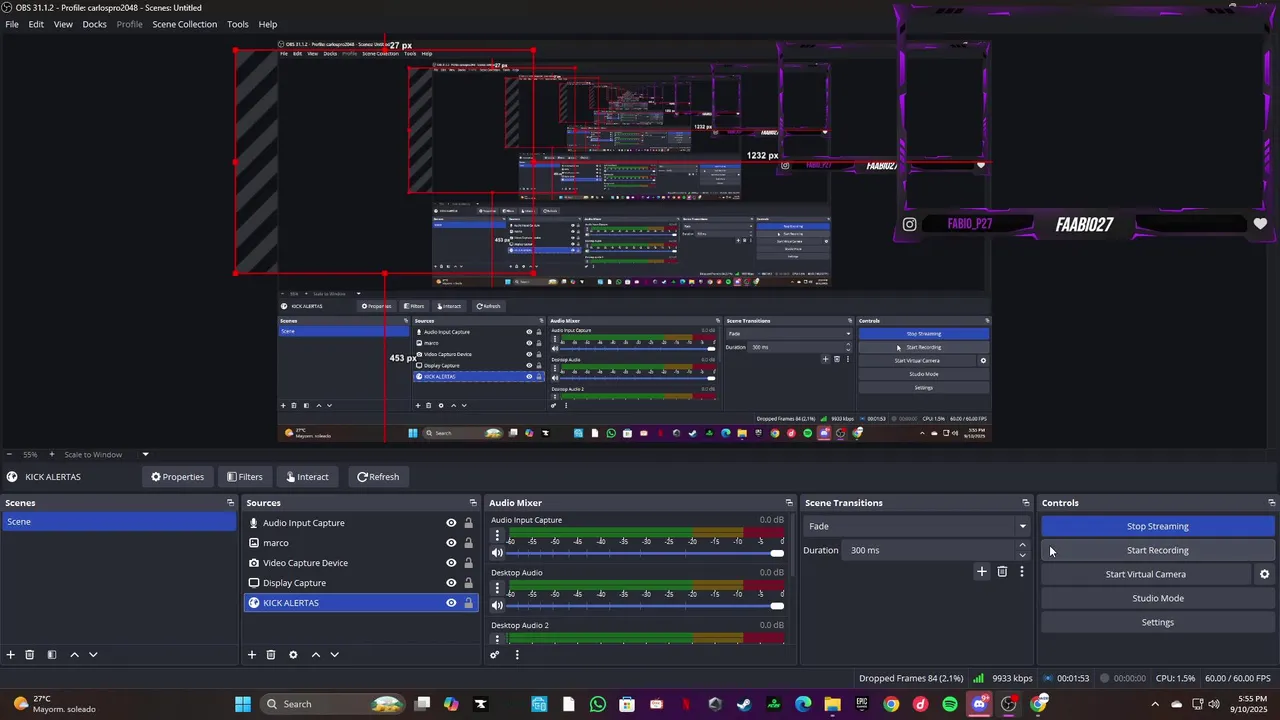Open the View menu
This screenshot has width=1280, height=720.
(x=63, y=24)
